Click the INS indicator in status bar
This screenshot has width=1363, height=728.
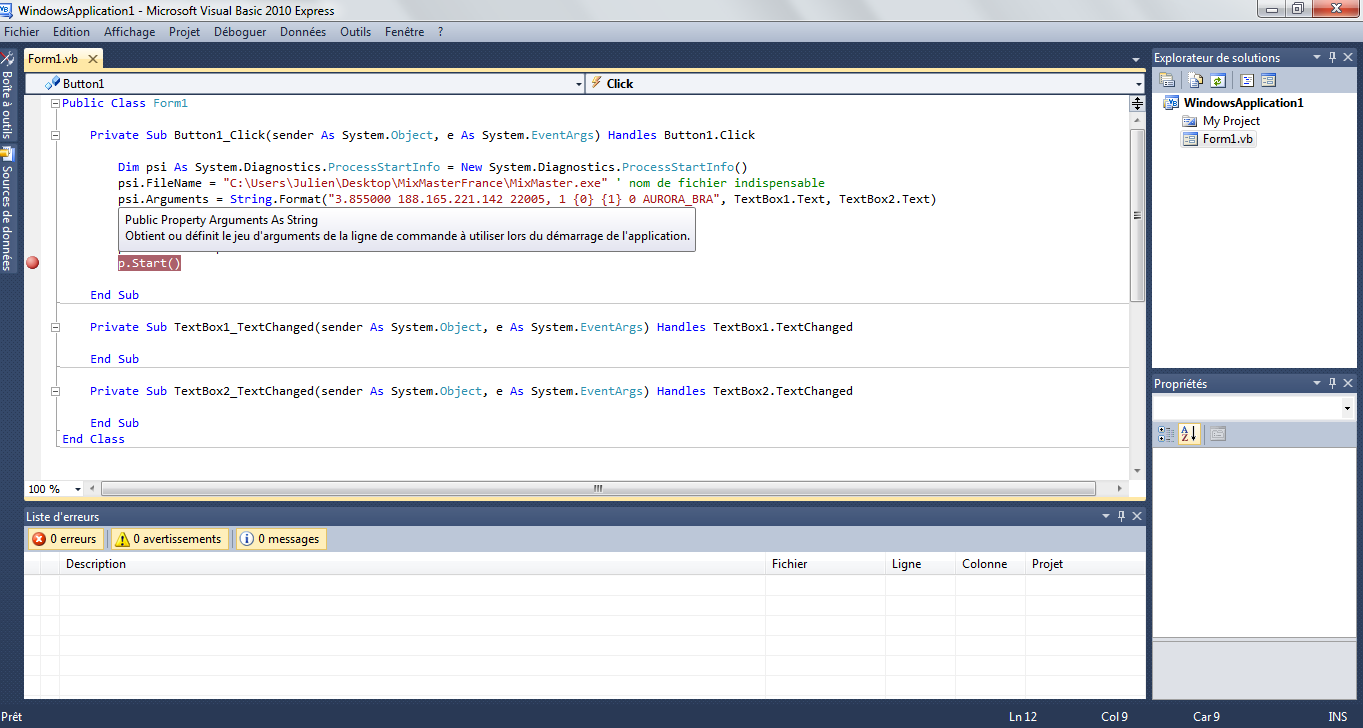[x=1337, y=716]
